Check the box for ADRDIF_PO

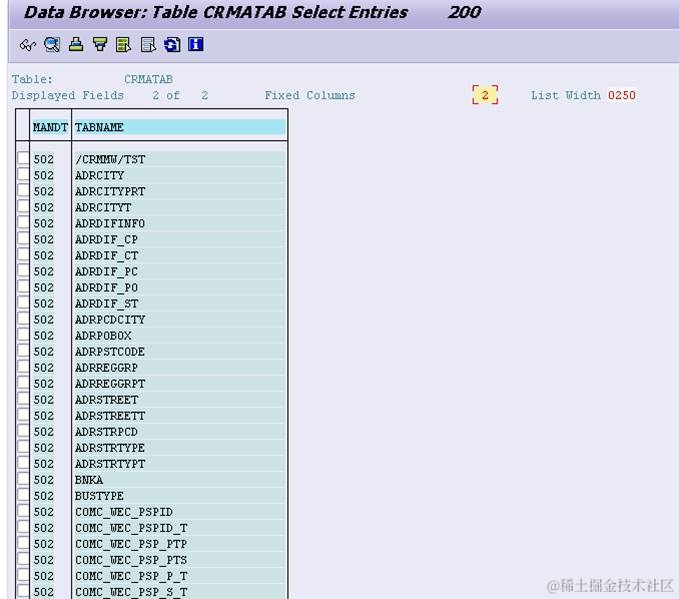tap(23, 286)
